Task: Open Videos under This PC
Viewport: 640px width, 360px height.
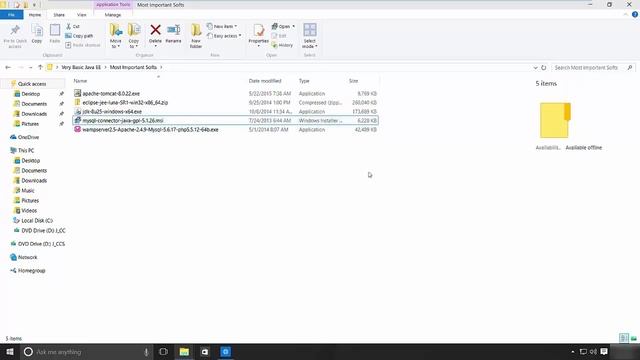Action: (x=29, y=211)
